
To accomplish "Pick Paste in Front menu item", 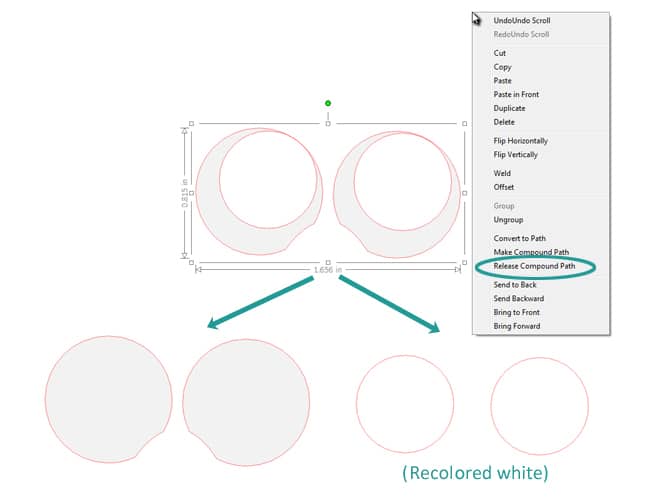I will pos(516,94).
